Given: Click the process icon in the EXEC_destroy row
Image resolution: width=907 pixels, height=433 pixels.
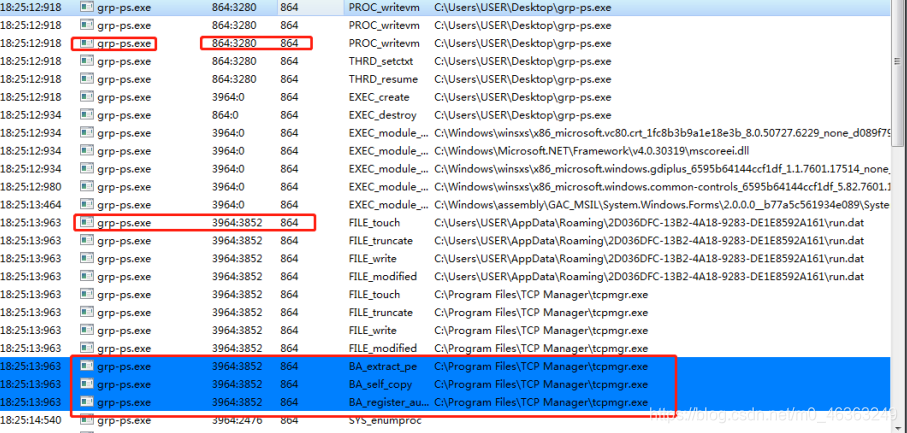Looking at the screenshot, I should point(87,115).
